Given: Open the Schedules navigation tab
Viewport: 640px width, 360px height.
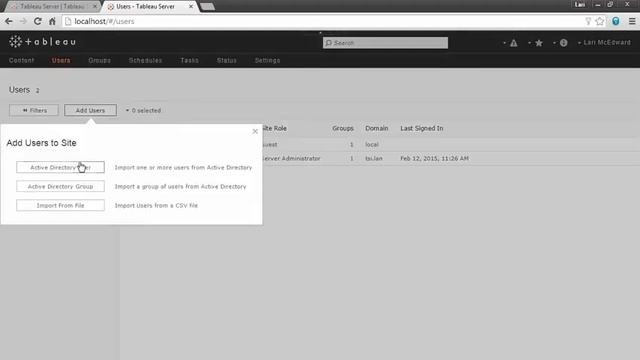Looking at the screenshot, I should [145, 60].
